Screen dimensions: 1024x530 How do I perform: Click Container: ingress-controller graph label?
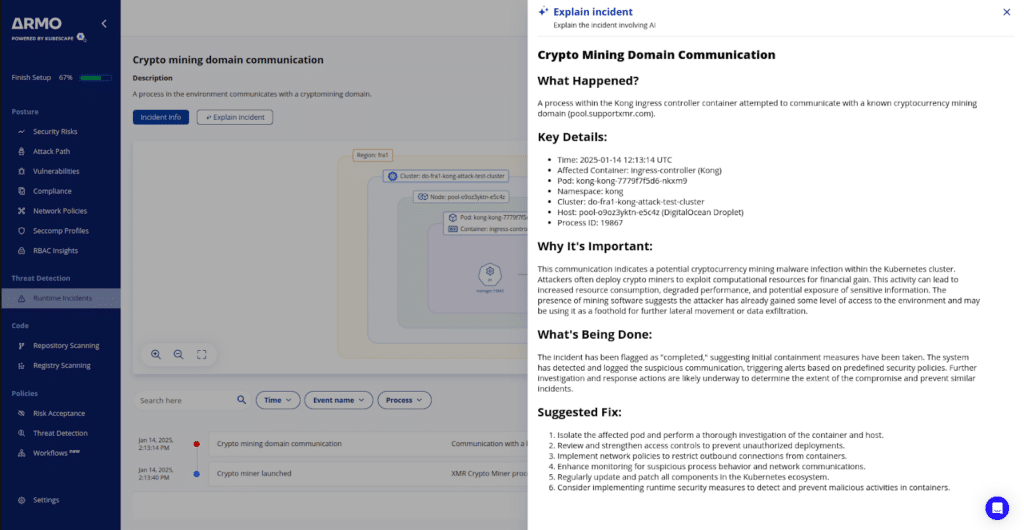pos(488,229)
